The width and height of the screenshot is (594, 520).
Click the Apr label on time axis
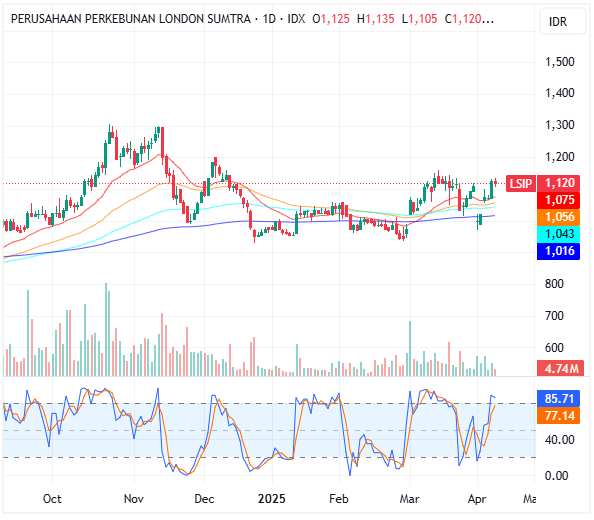click(x=477, y=499)
